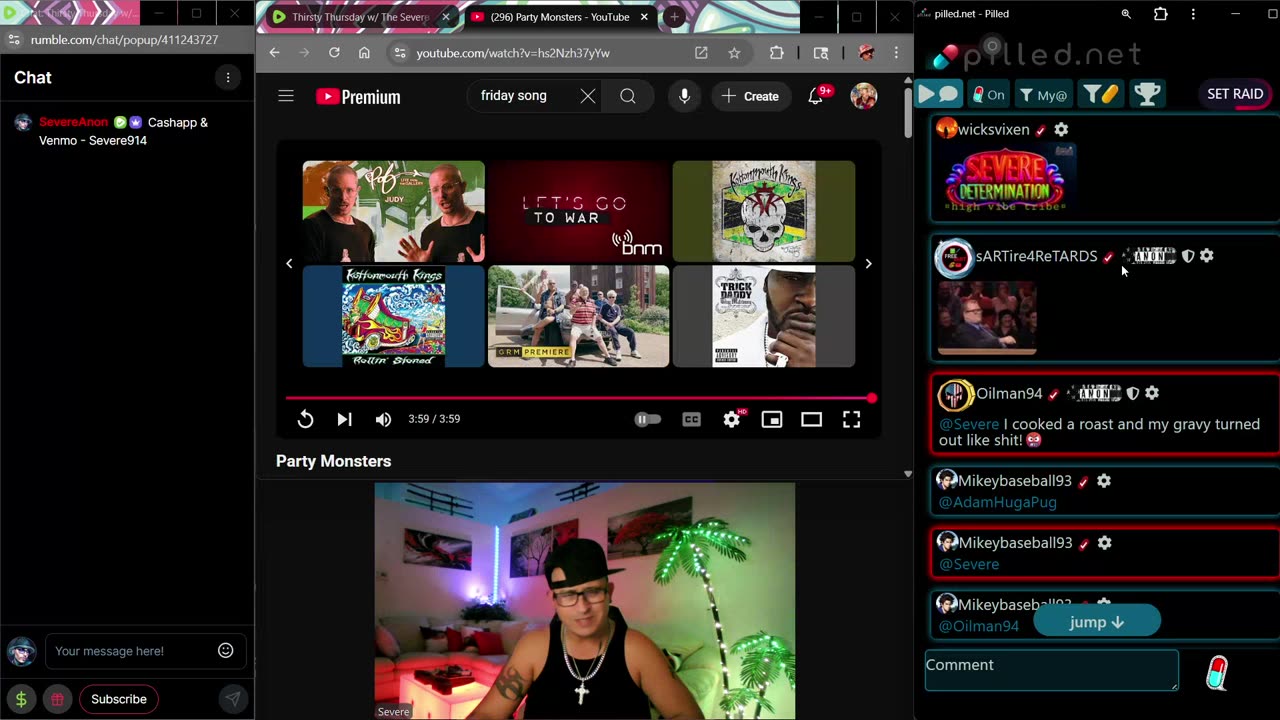This screenshot has width=1280, height=720.
Task: Go to the browser home page
Action: coord(364,53)
